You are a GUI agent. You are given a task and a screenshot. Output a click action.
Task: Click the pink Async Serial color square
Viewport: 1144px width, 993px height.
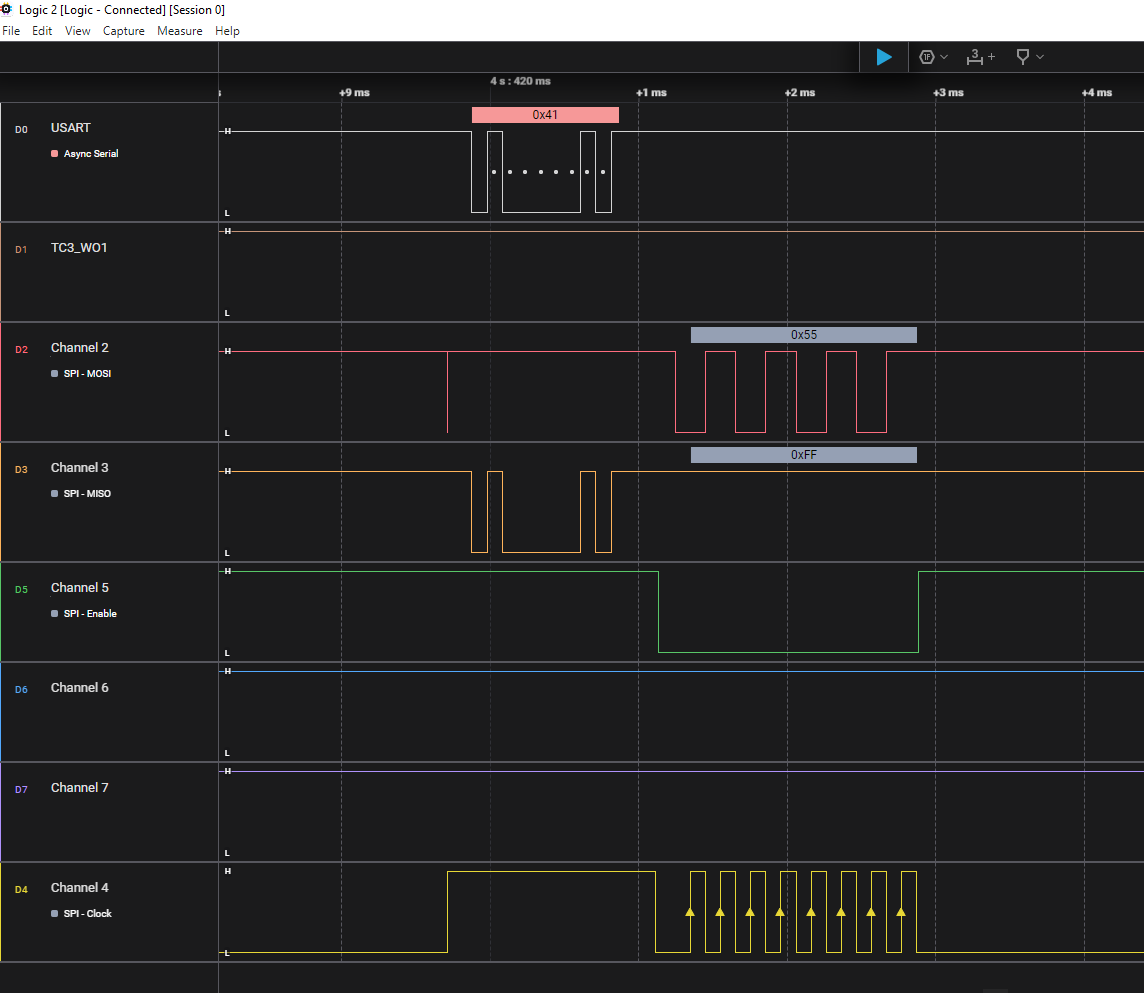(x=55, y=153)
